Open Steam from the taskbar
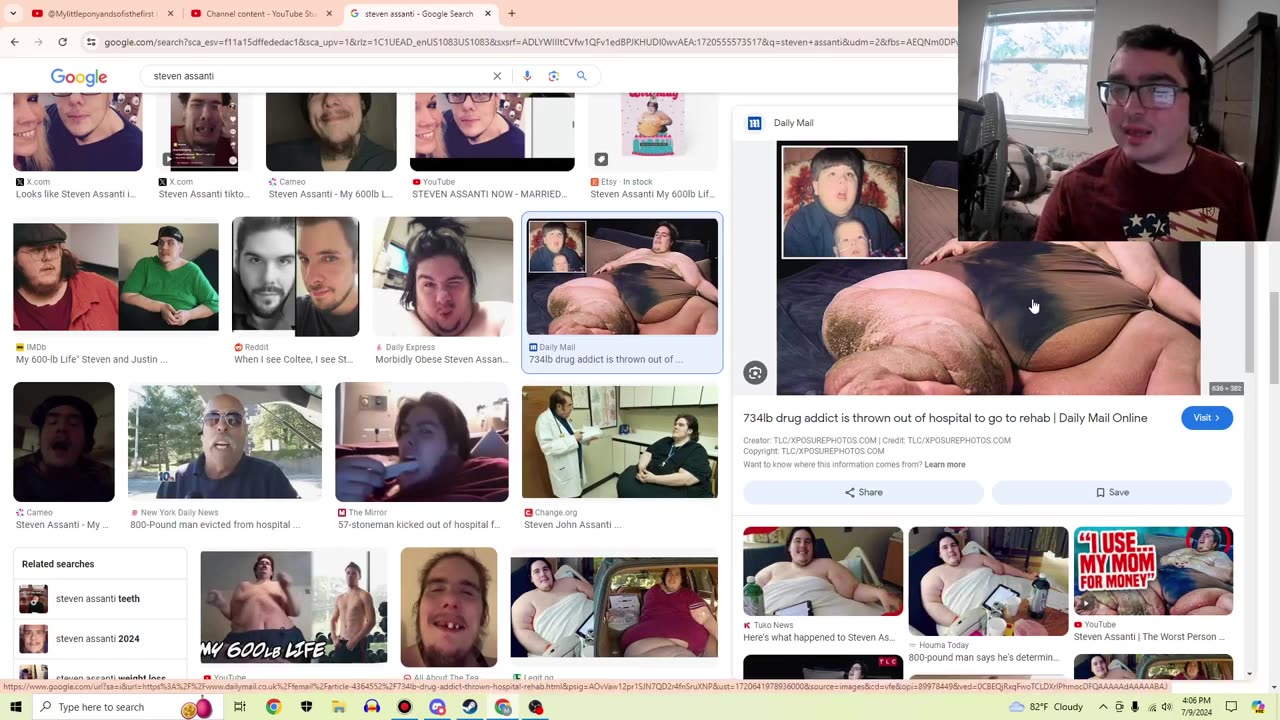The image size is (1280, 720). coord(470,707)
